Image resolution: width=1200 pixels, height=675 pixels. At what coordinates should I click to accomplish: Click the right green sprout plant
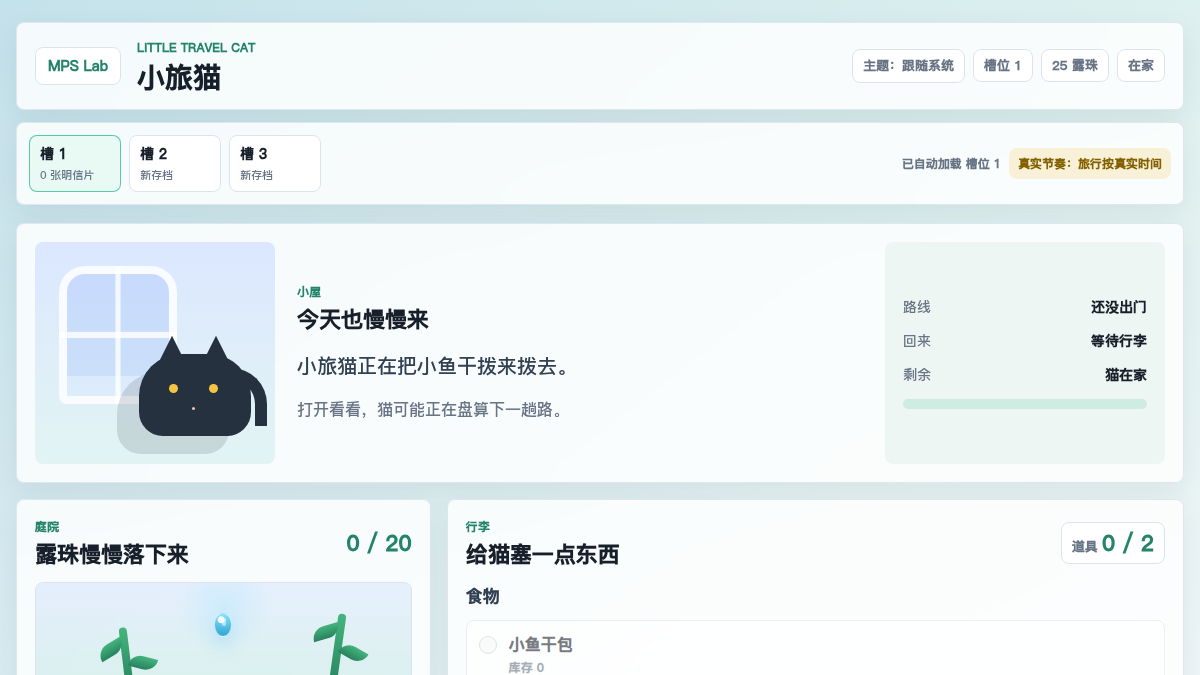click(340, 646)
